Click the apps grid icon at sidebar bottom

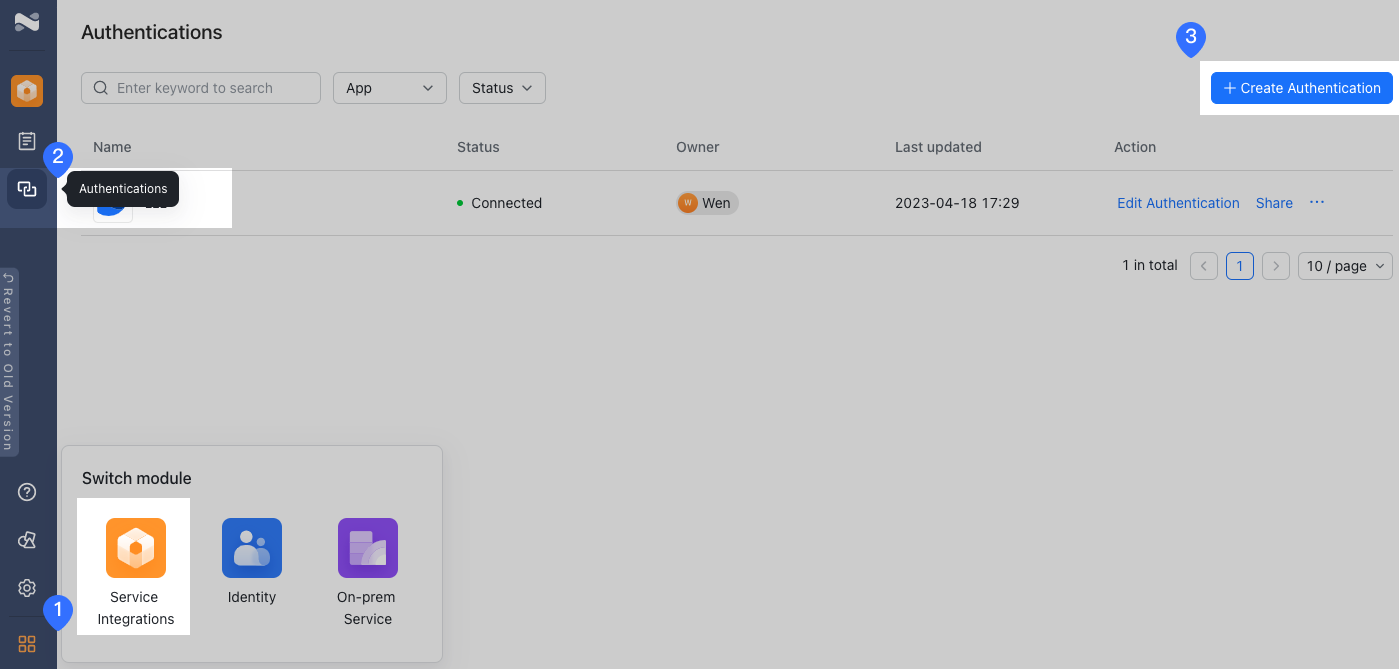tap(26, 643)
